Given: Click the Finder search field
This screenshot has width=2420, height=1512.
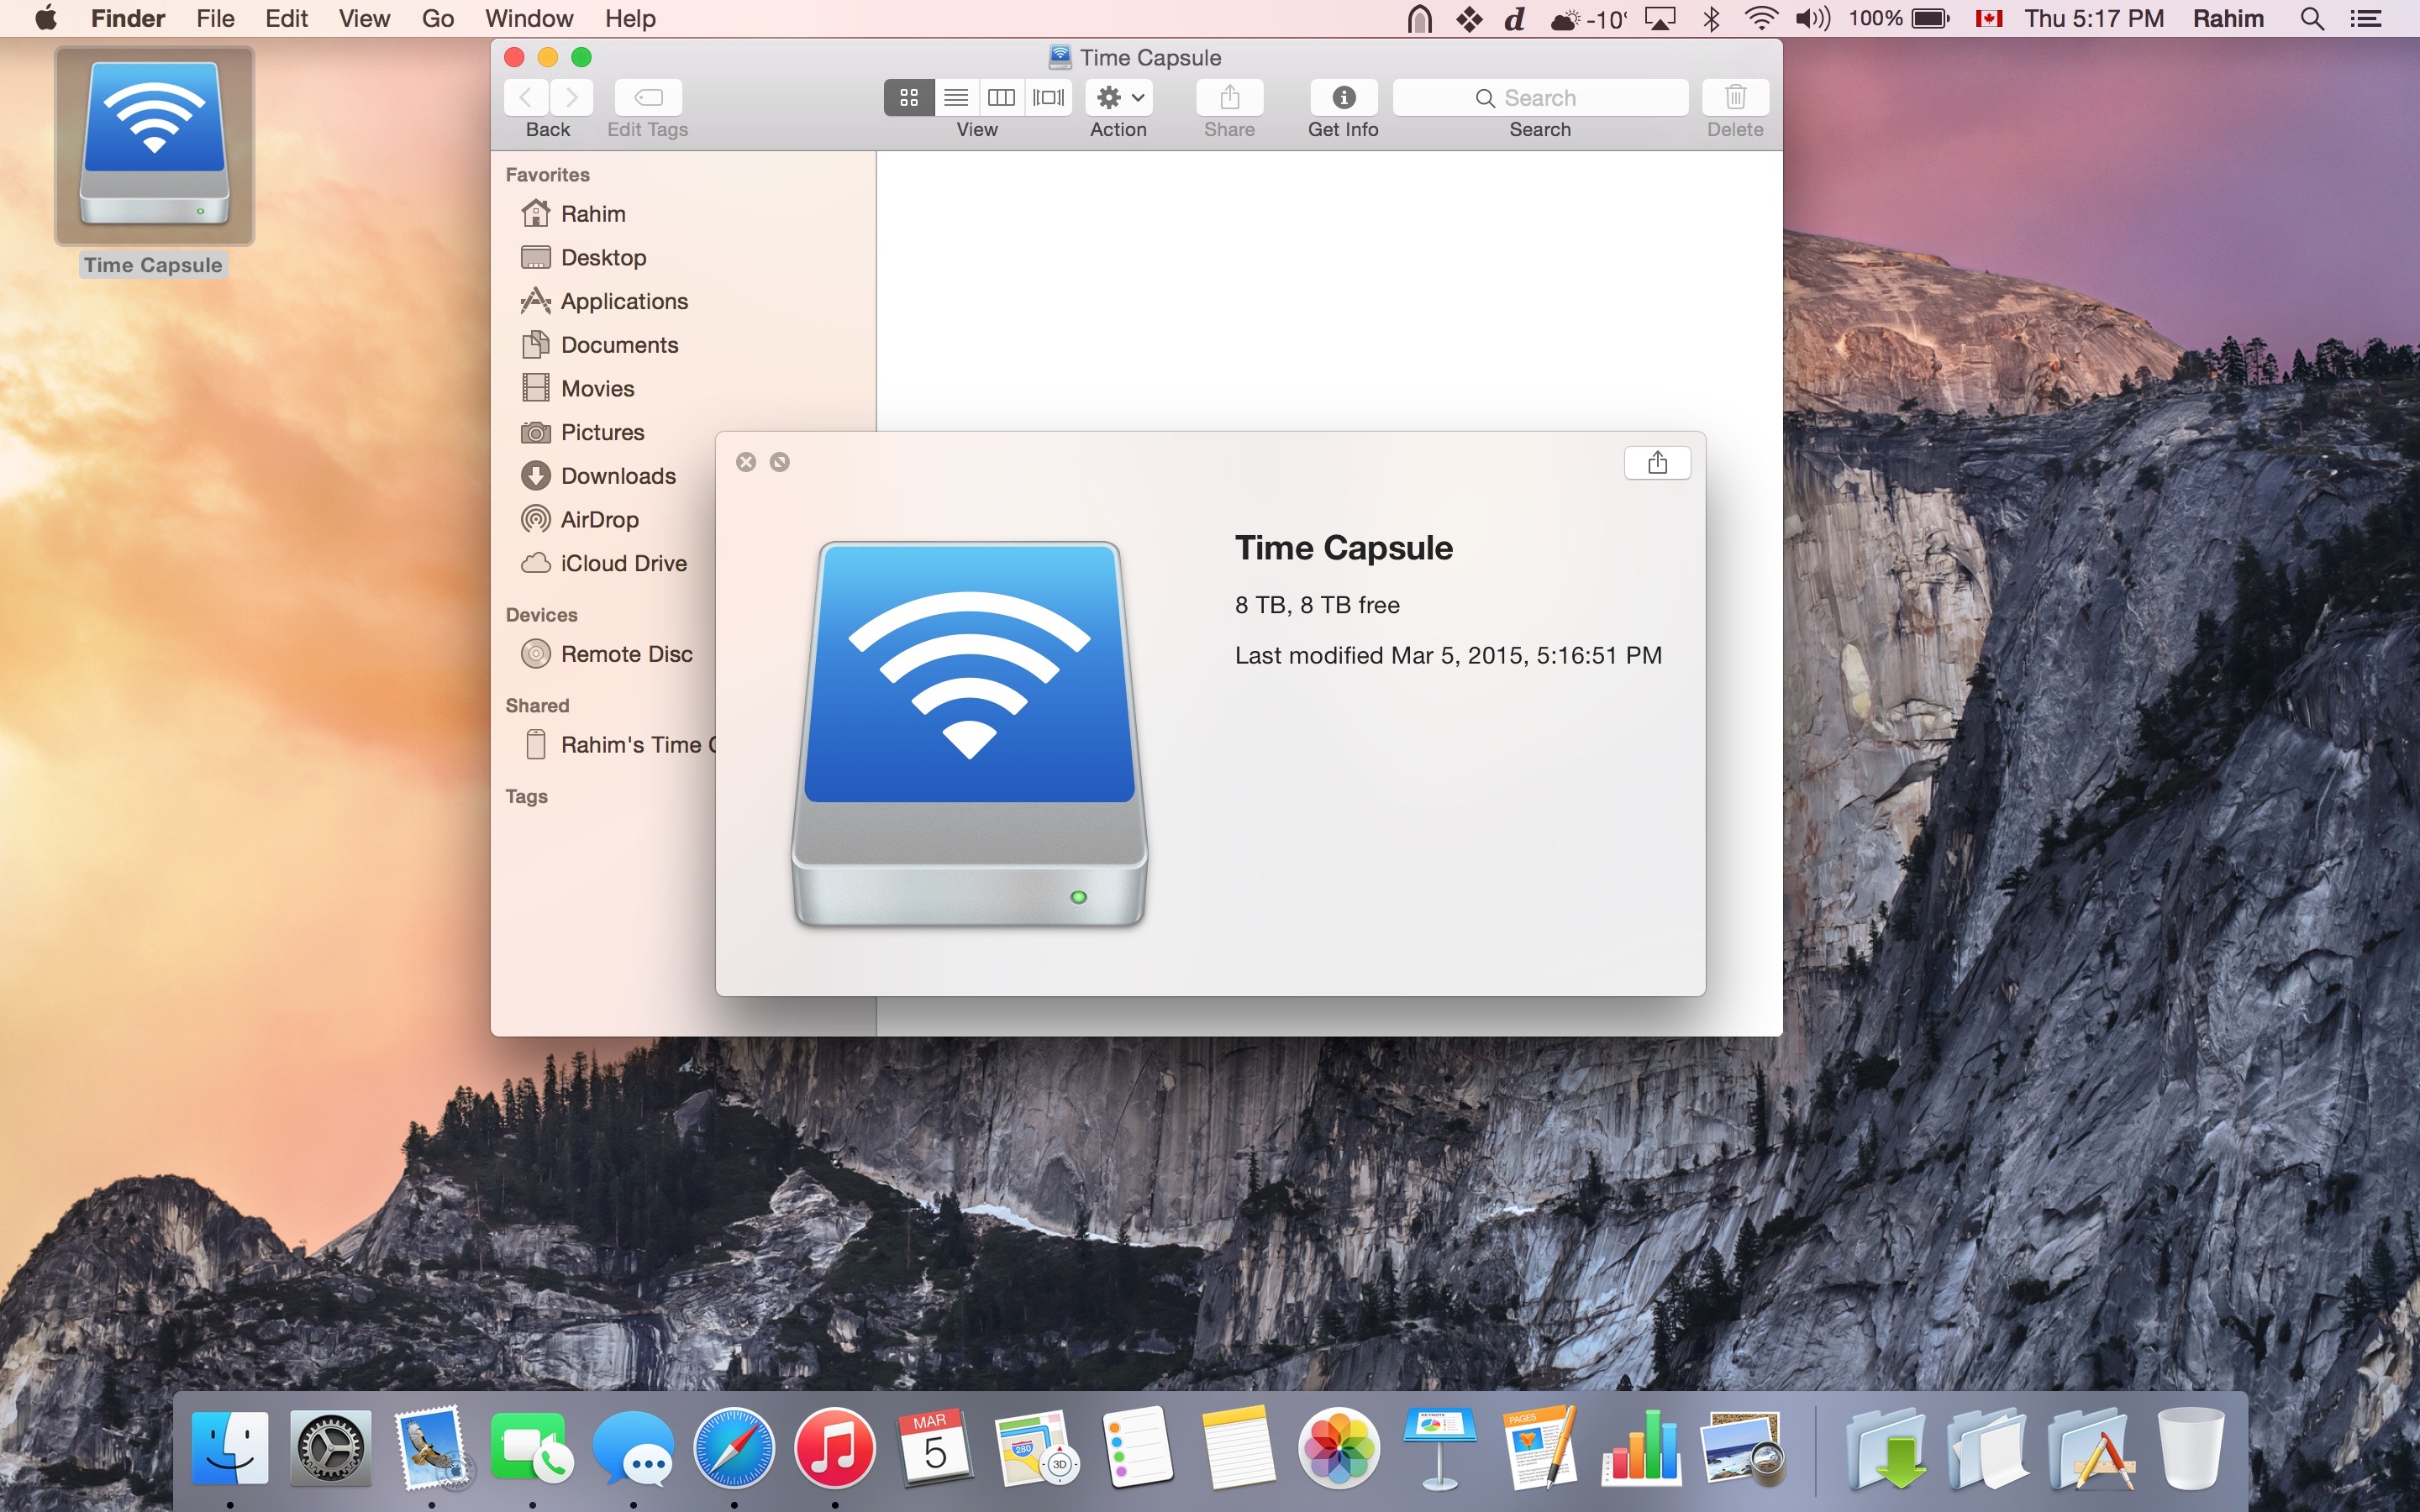Looking at the screenshot, I should pyautogui.click(x=1540, y=97).
